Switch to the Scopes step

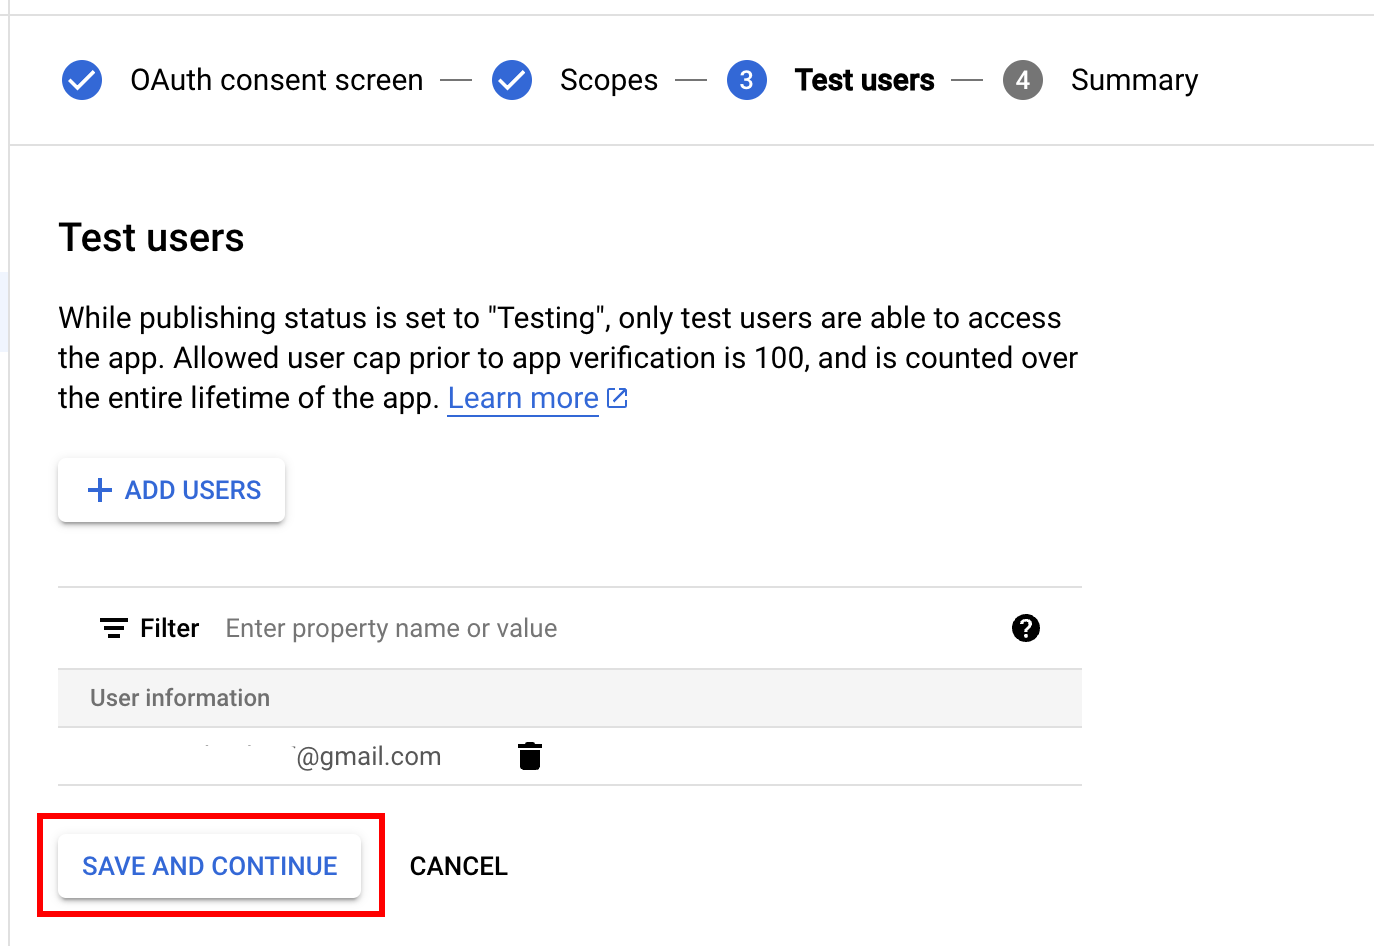point(608,79)
